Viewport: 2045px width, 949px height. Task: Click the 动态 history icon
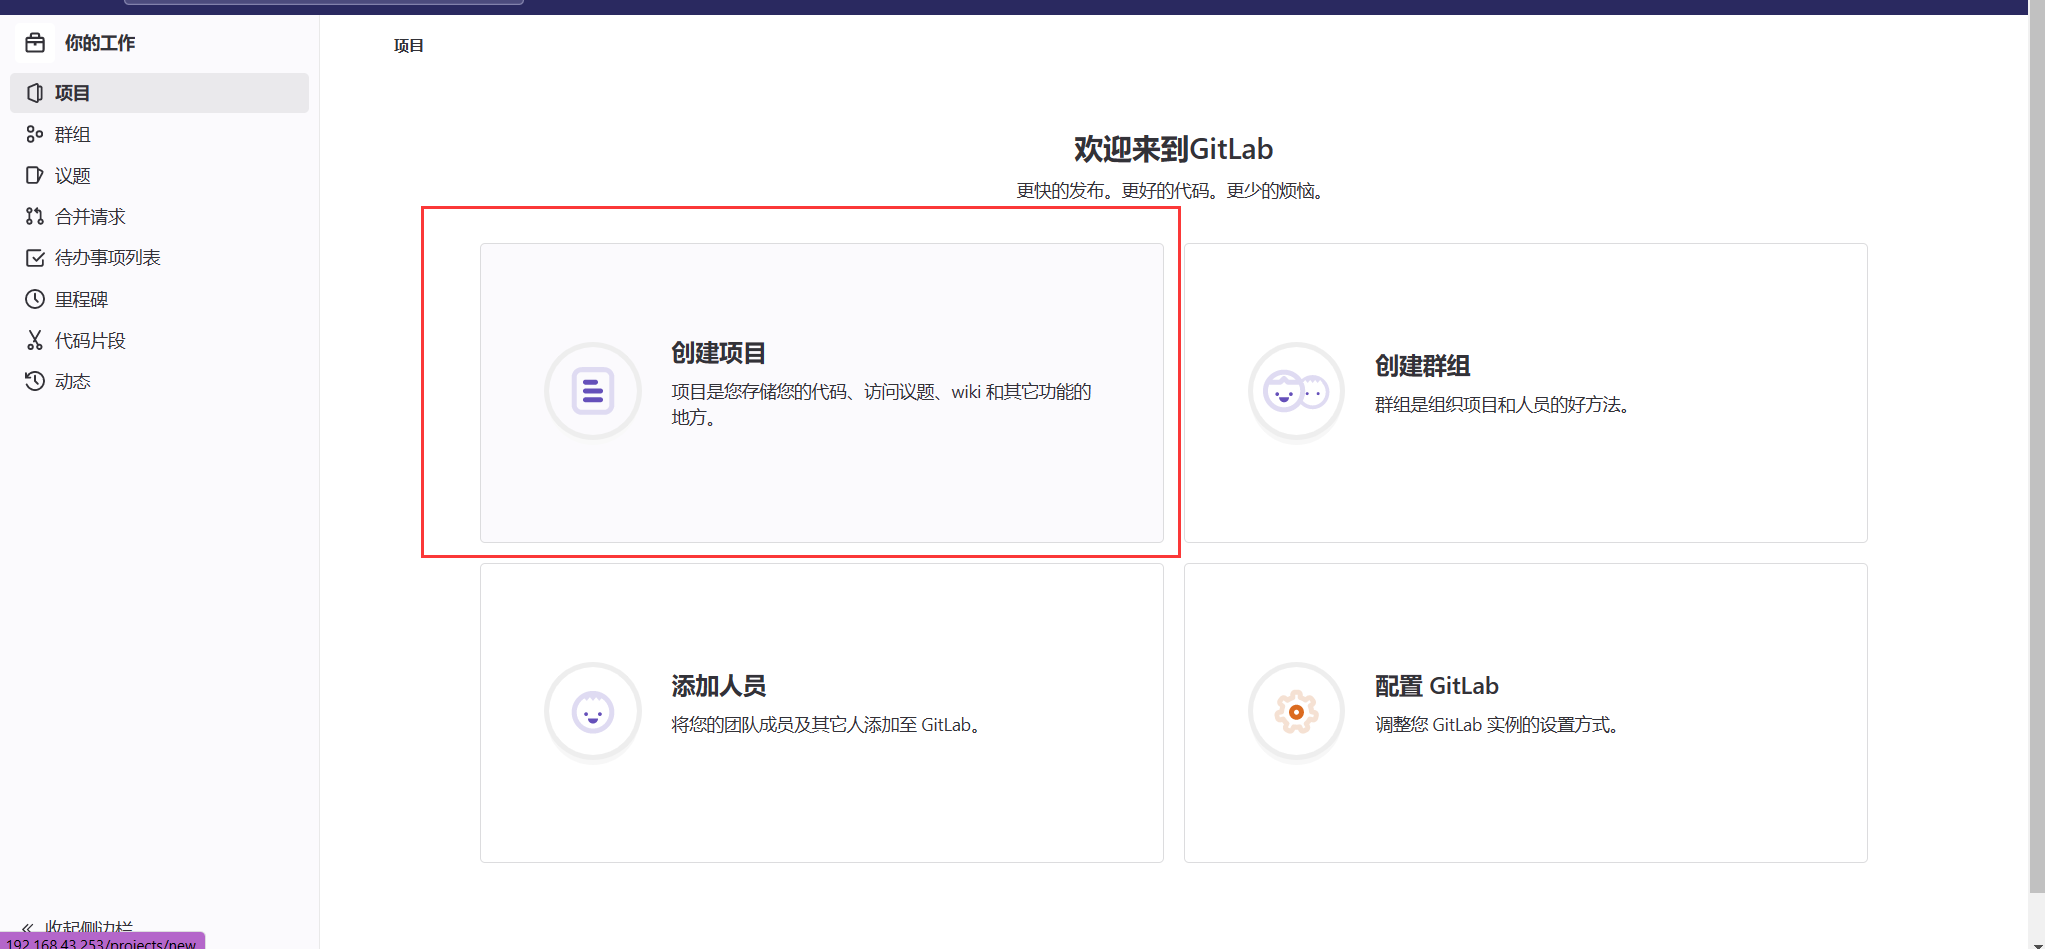35,381
